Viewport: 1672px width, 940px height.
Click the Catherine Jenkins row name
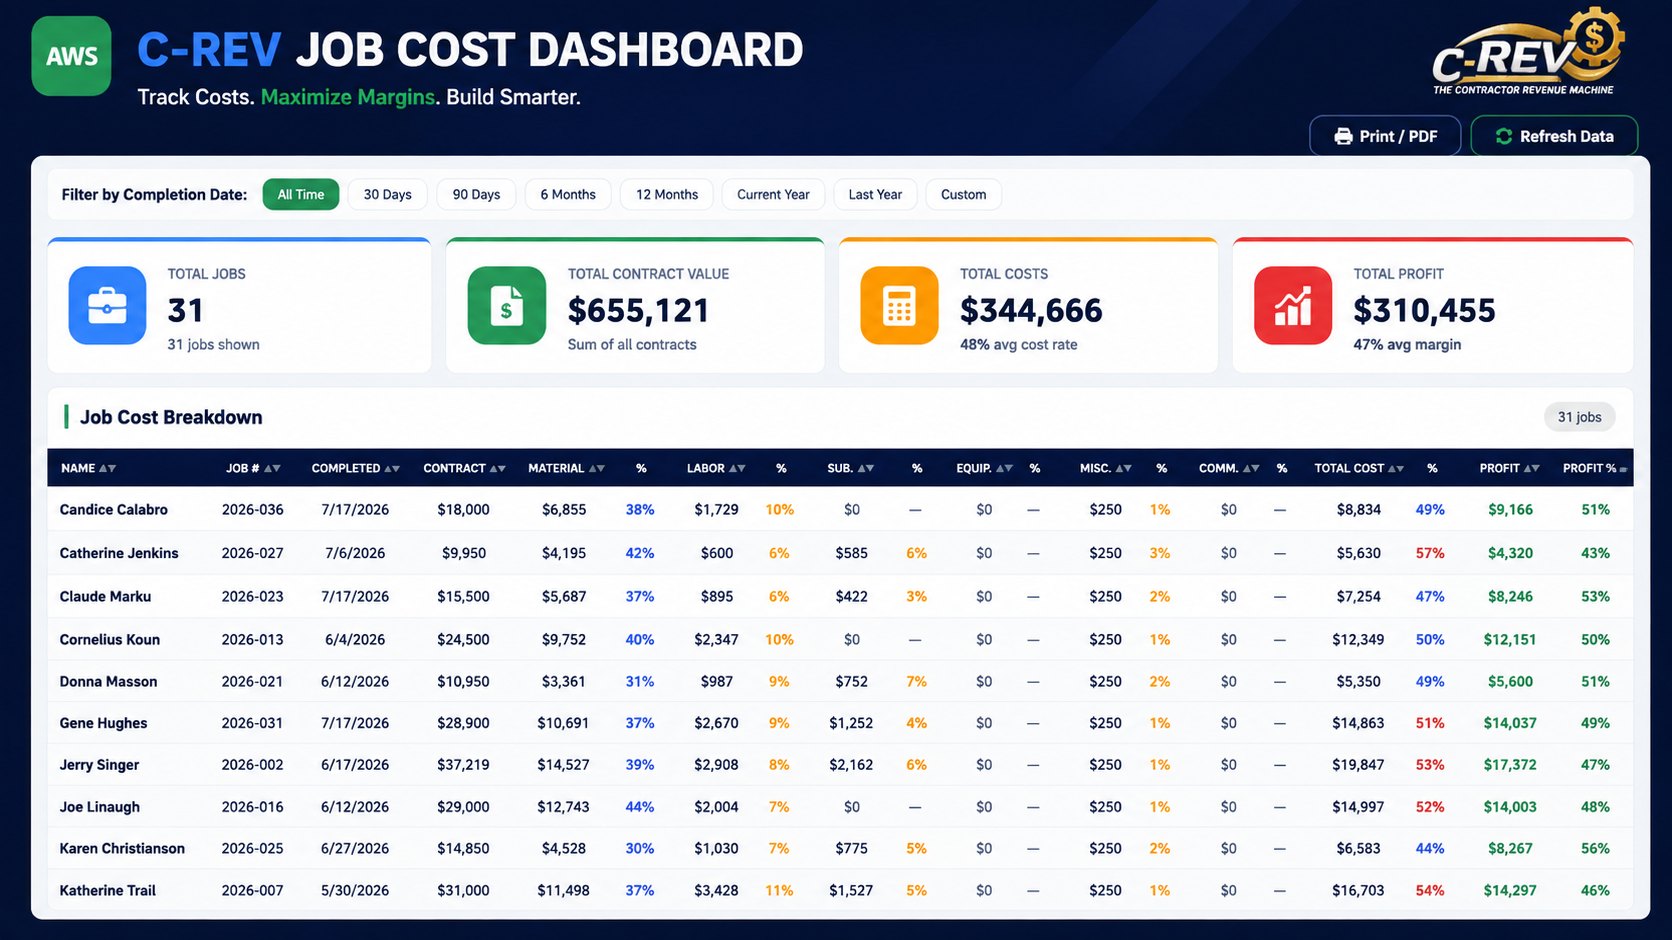click(x=119, y=553)
